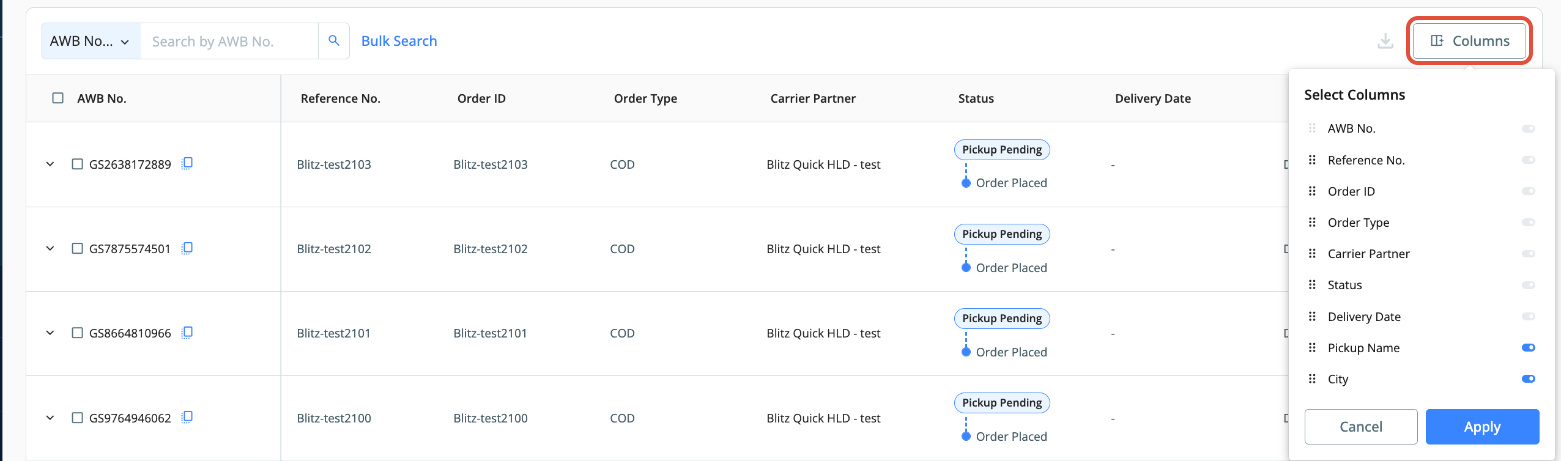Expand the GS2638172889 row details
This screenshot has height=461, width=1561.
(x=50, y=164)
